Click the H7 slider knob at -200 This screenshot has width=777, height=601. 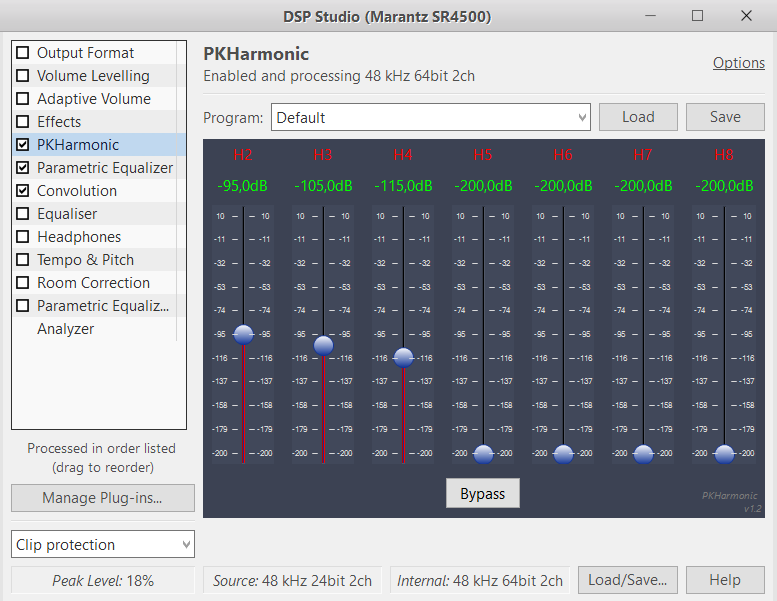(x=643, y=454)
